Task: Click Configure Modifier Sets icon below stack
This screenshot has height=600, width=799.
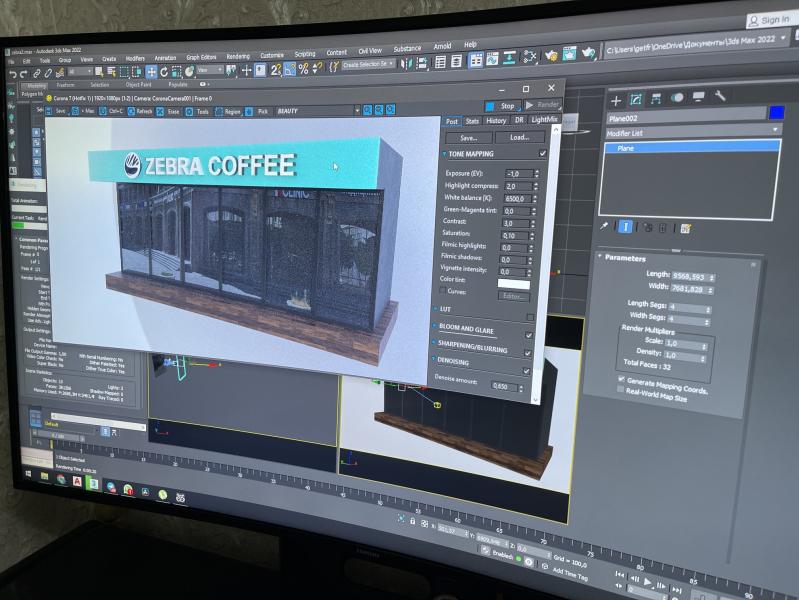Action: 685,229
